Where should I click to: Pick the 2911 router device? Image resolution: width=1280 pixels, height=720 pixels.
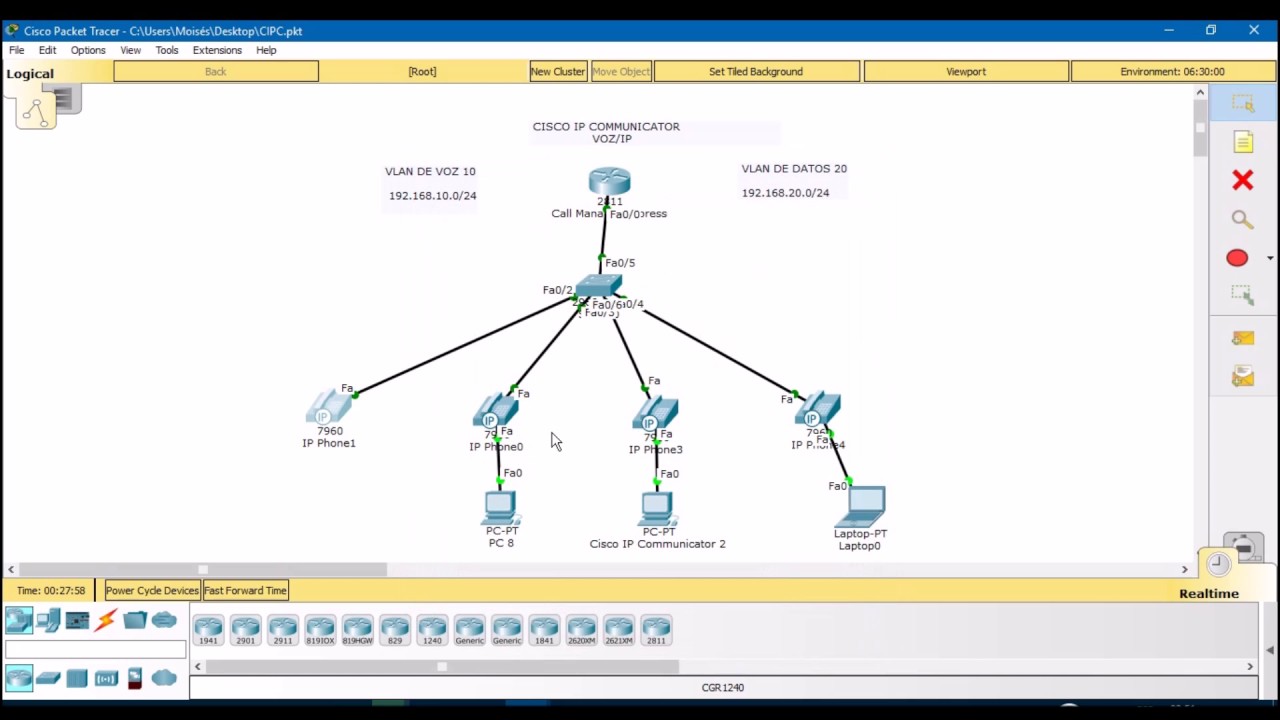pyautogui.click(x=283, y=630)
